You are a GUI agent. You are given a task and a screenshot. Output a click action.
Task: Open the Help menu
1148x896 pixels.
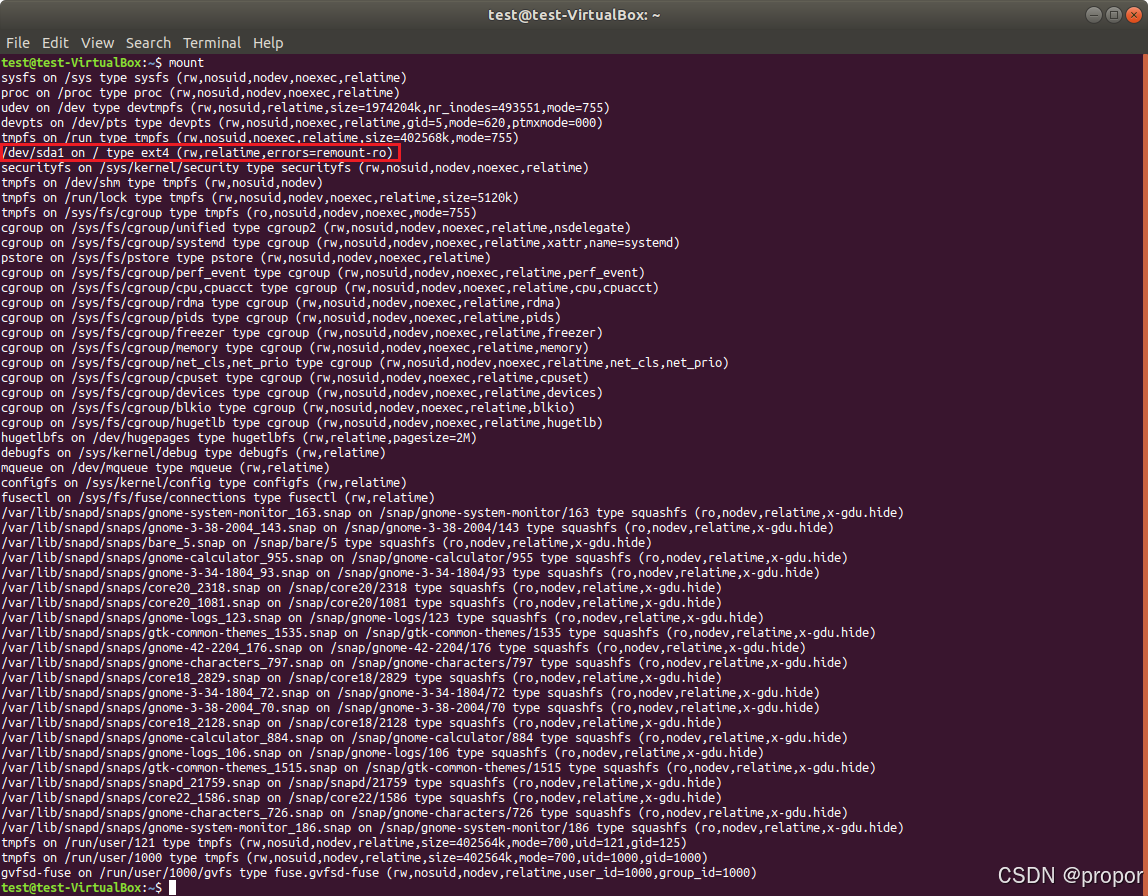pos(268,43)
